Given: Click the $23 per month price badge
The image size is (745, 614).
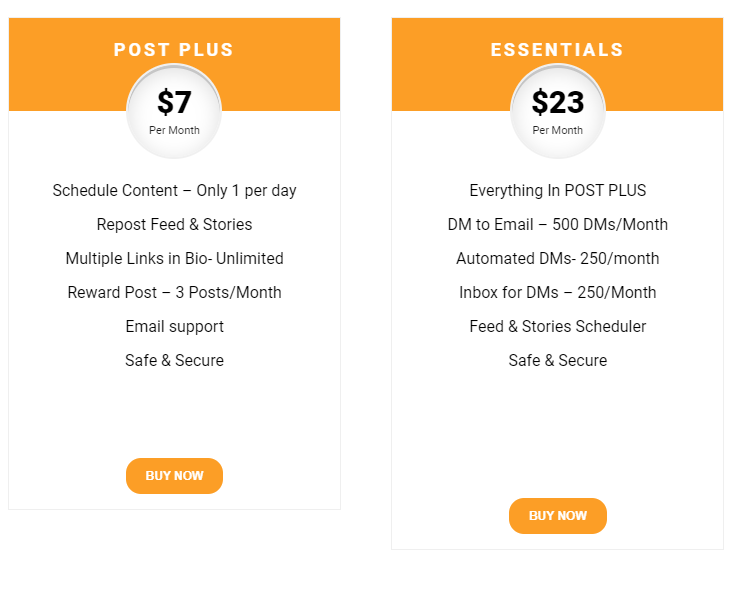Looking at the screenshot, I should coord(558,103).
